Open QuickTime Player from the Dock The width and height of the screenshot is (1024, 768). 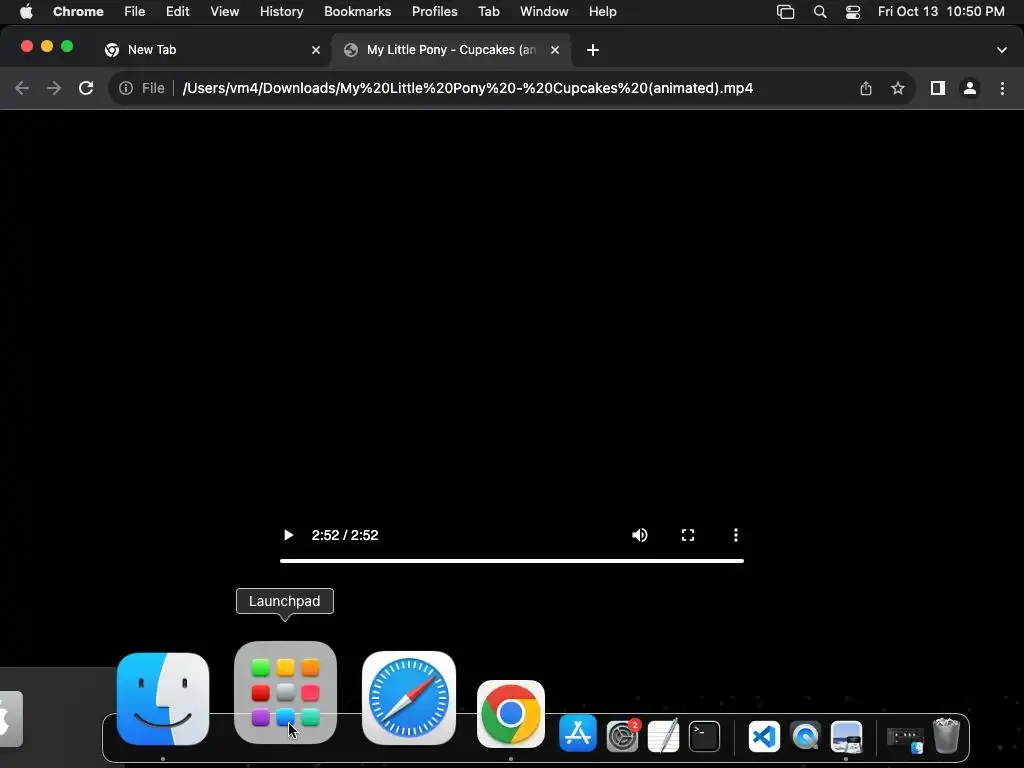[x=805, y=737]
